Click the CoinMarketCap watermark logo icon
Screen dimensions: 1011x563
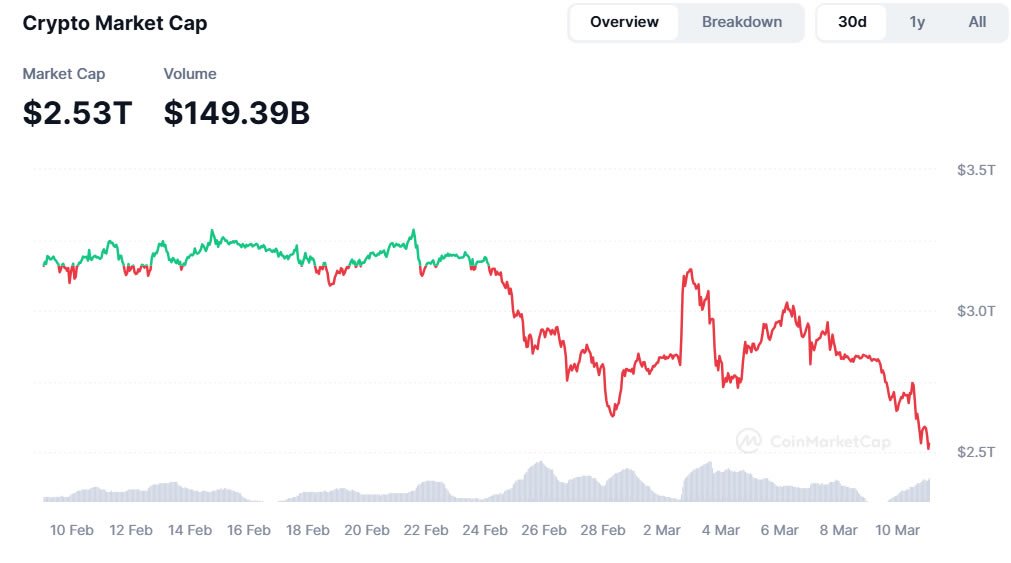pos(748,440)
